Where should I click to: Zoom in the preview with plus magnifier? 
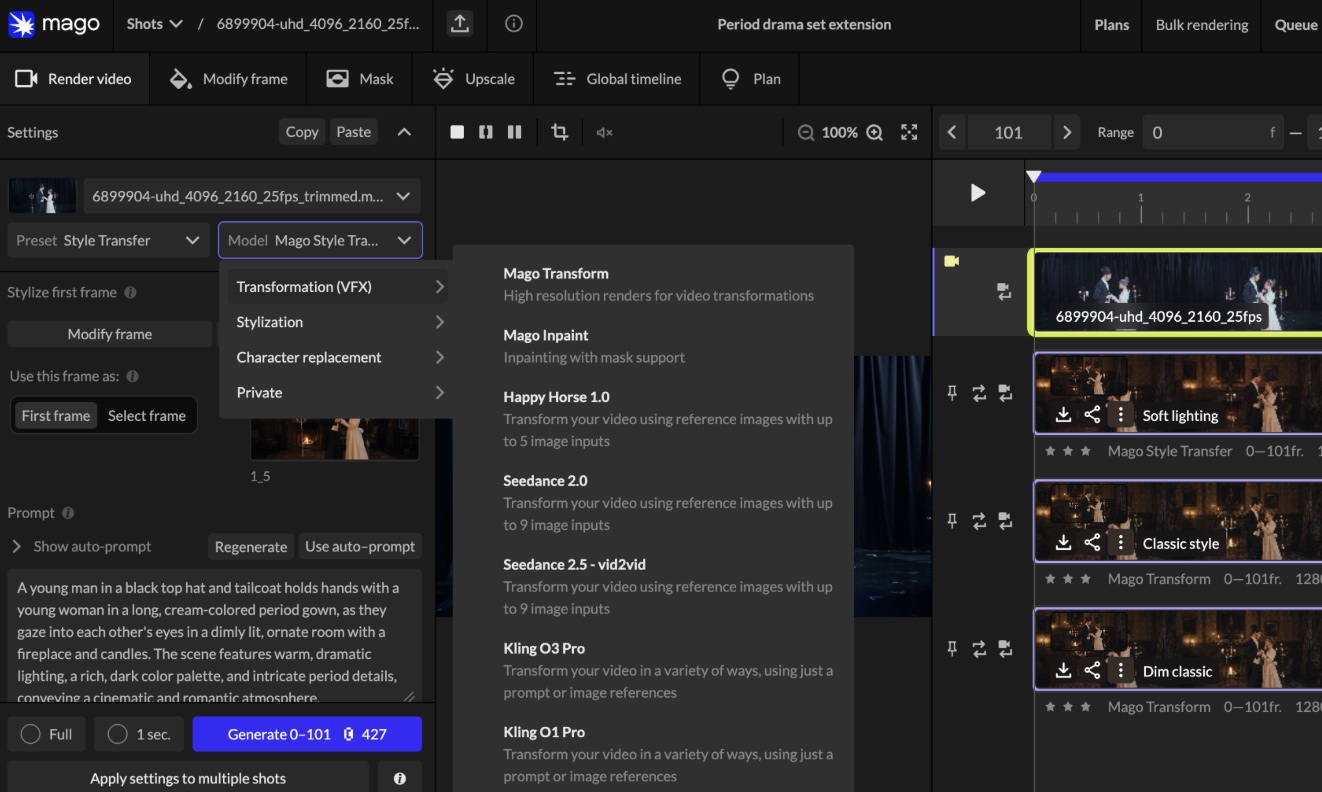pos(874,132)
